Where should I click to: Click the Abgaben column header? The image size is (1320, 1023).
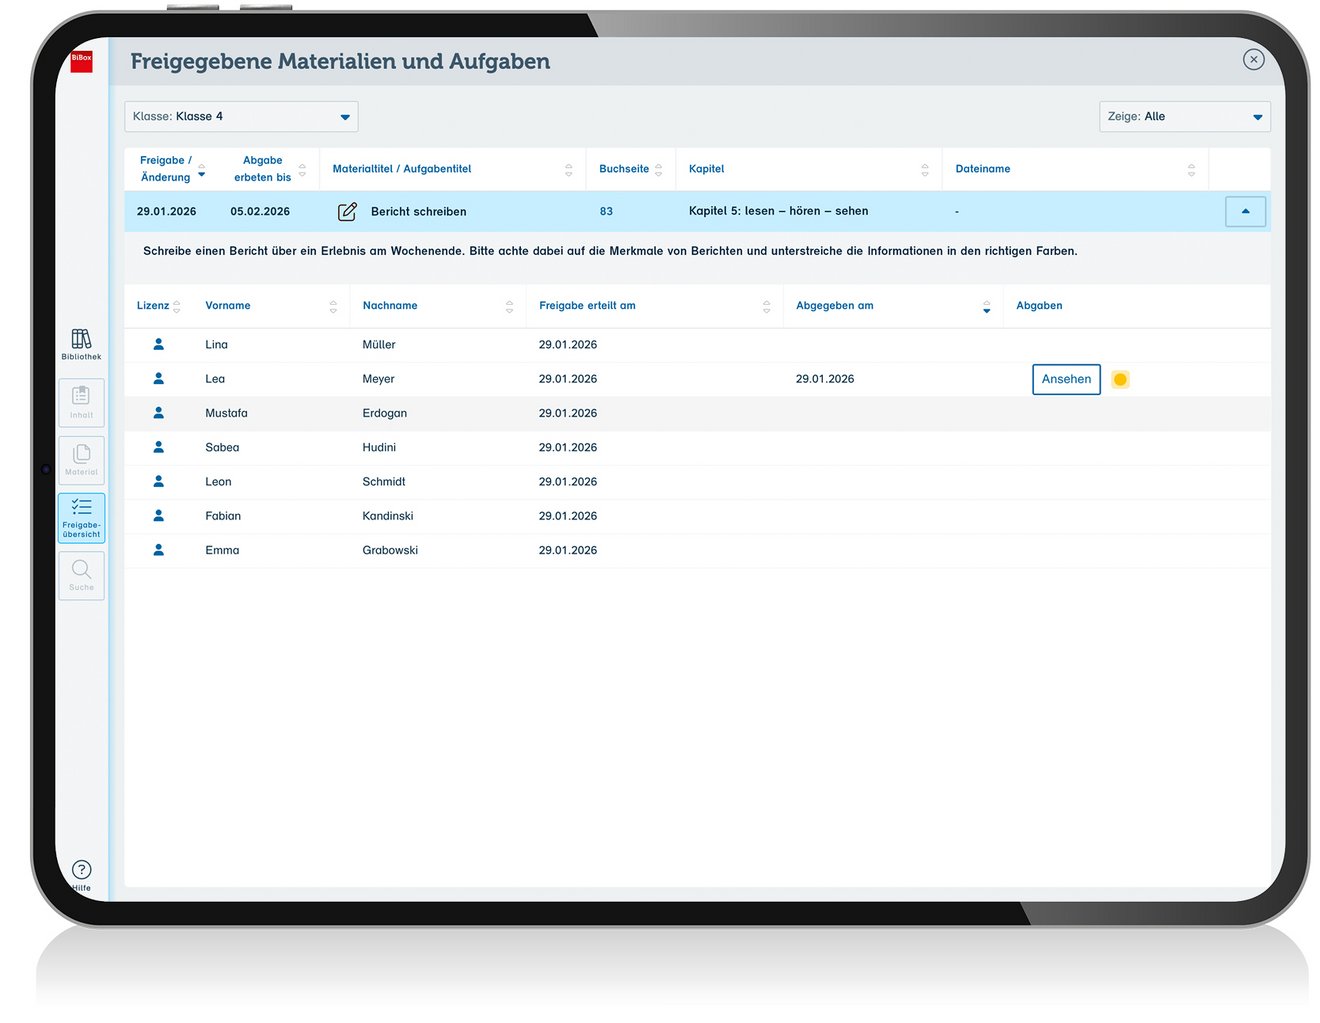[x=1039, y=306]
